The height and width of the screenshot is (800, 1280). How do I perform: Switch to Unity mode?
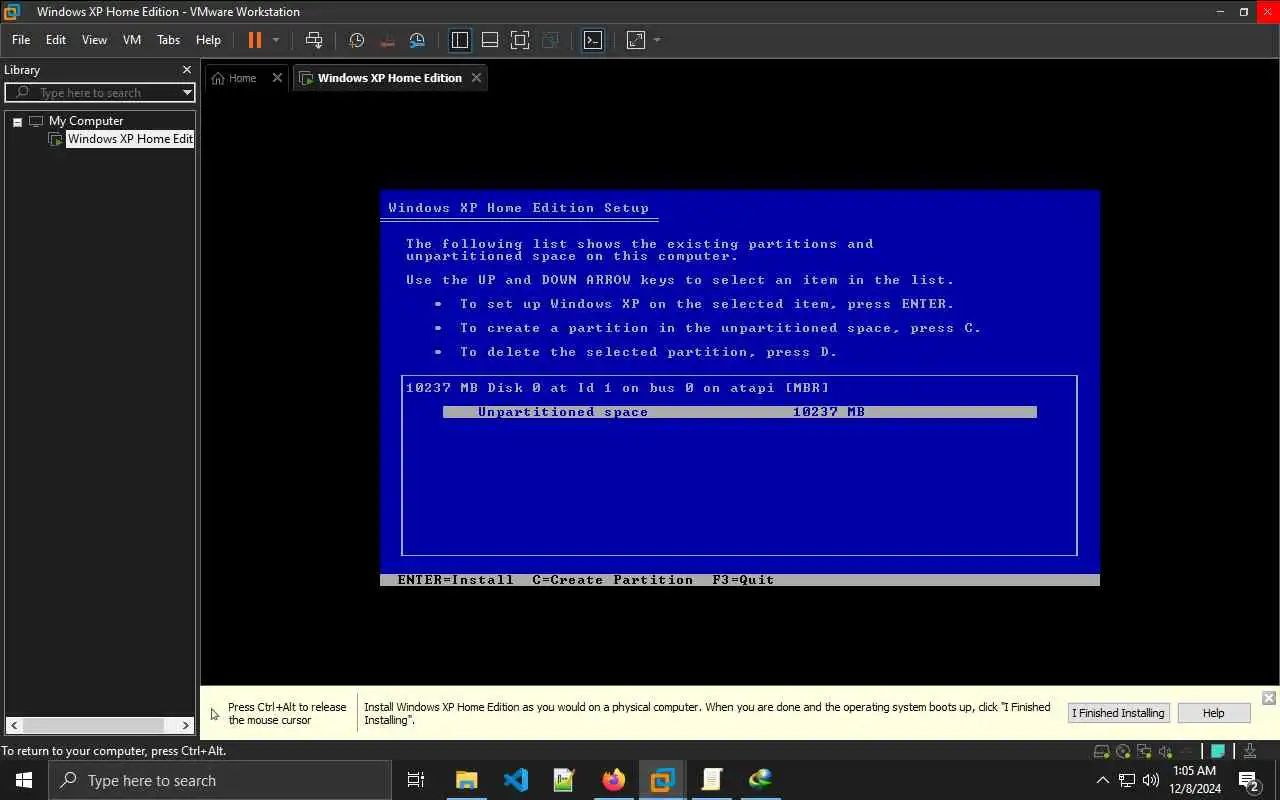(x=550, y=40)
